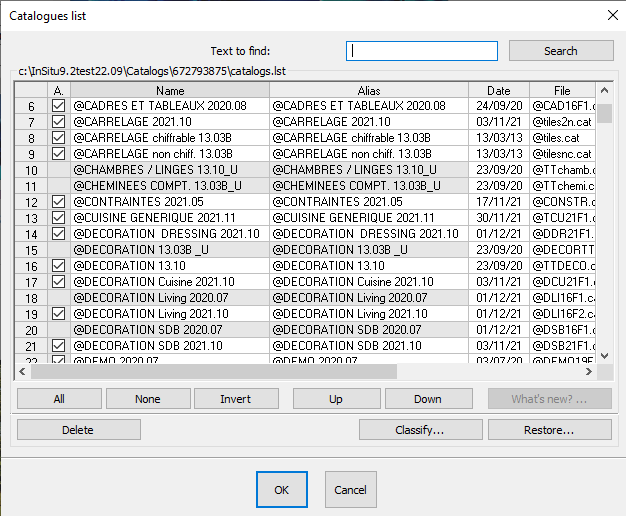Screen dimensions: 626x516
Task: Toggle checkbox for @CONTRAINTES 2021.05 row
Action: [x=58, y=202]
